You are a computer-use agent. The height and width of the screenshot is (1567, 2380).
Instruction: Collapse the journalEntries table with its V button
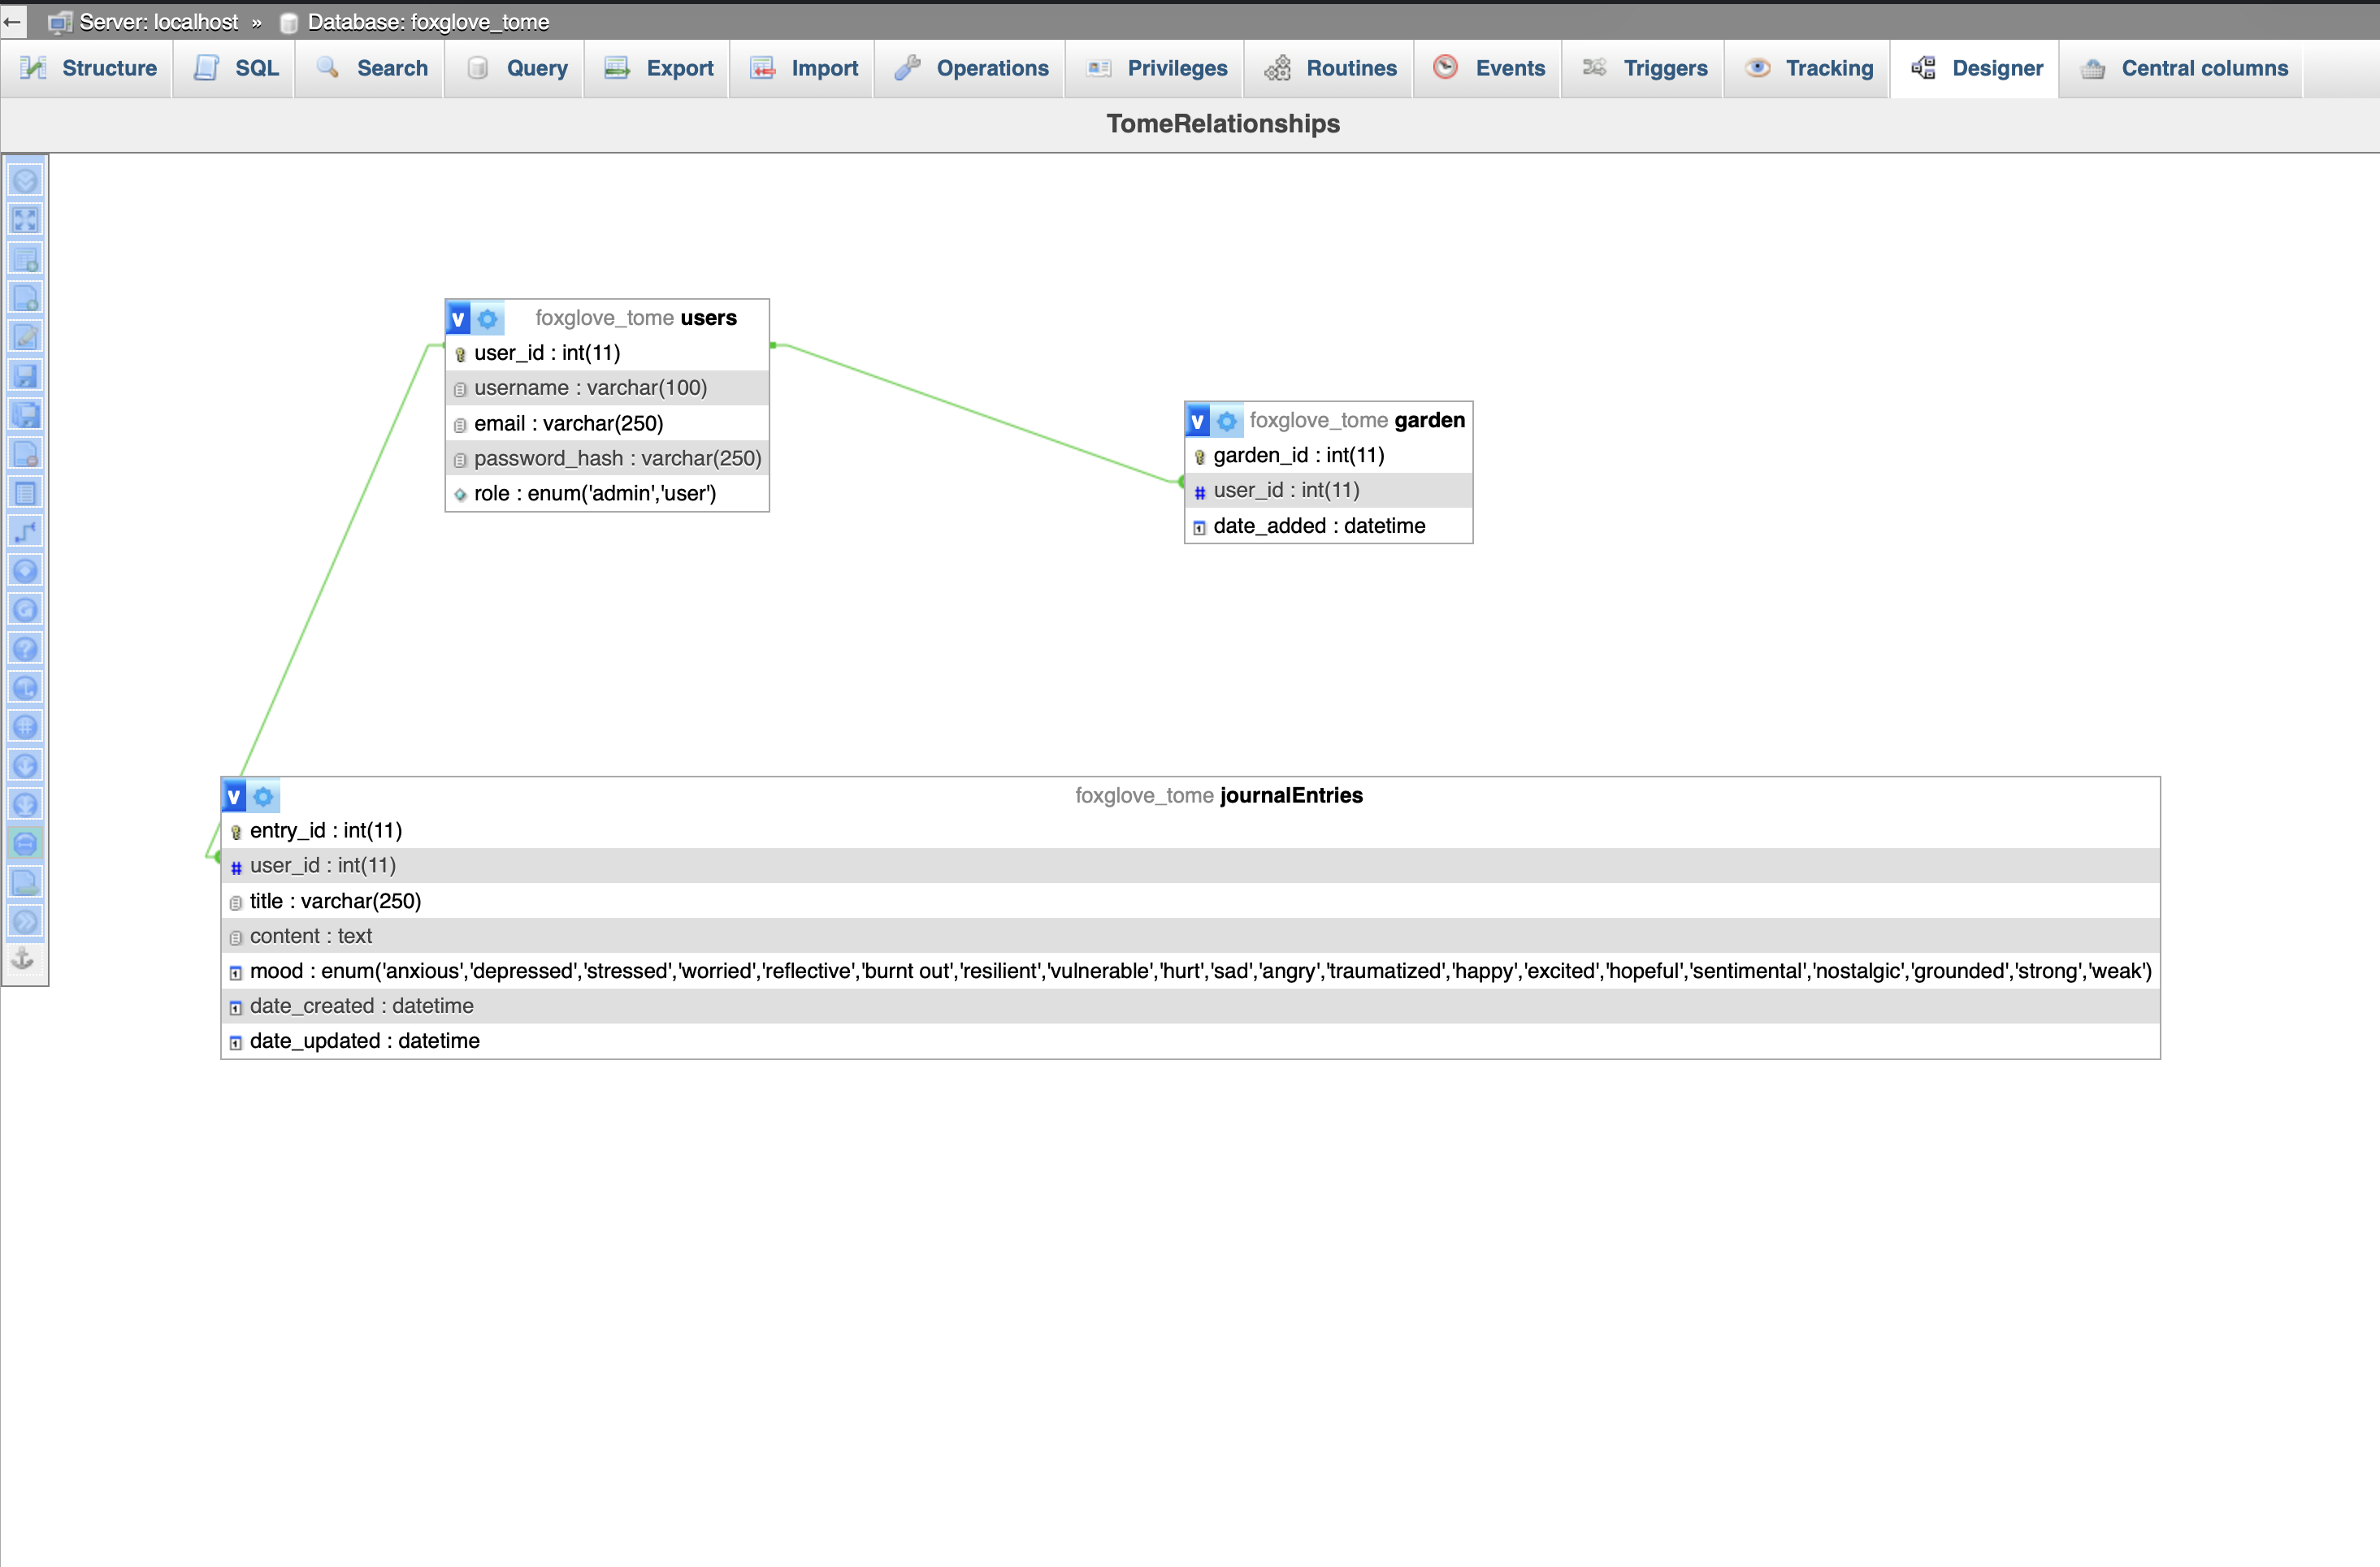233,795
